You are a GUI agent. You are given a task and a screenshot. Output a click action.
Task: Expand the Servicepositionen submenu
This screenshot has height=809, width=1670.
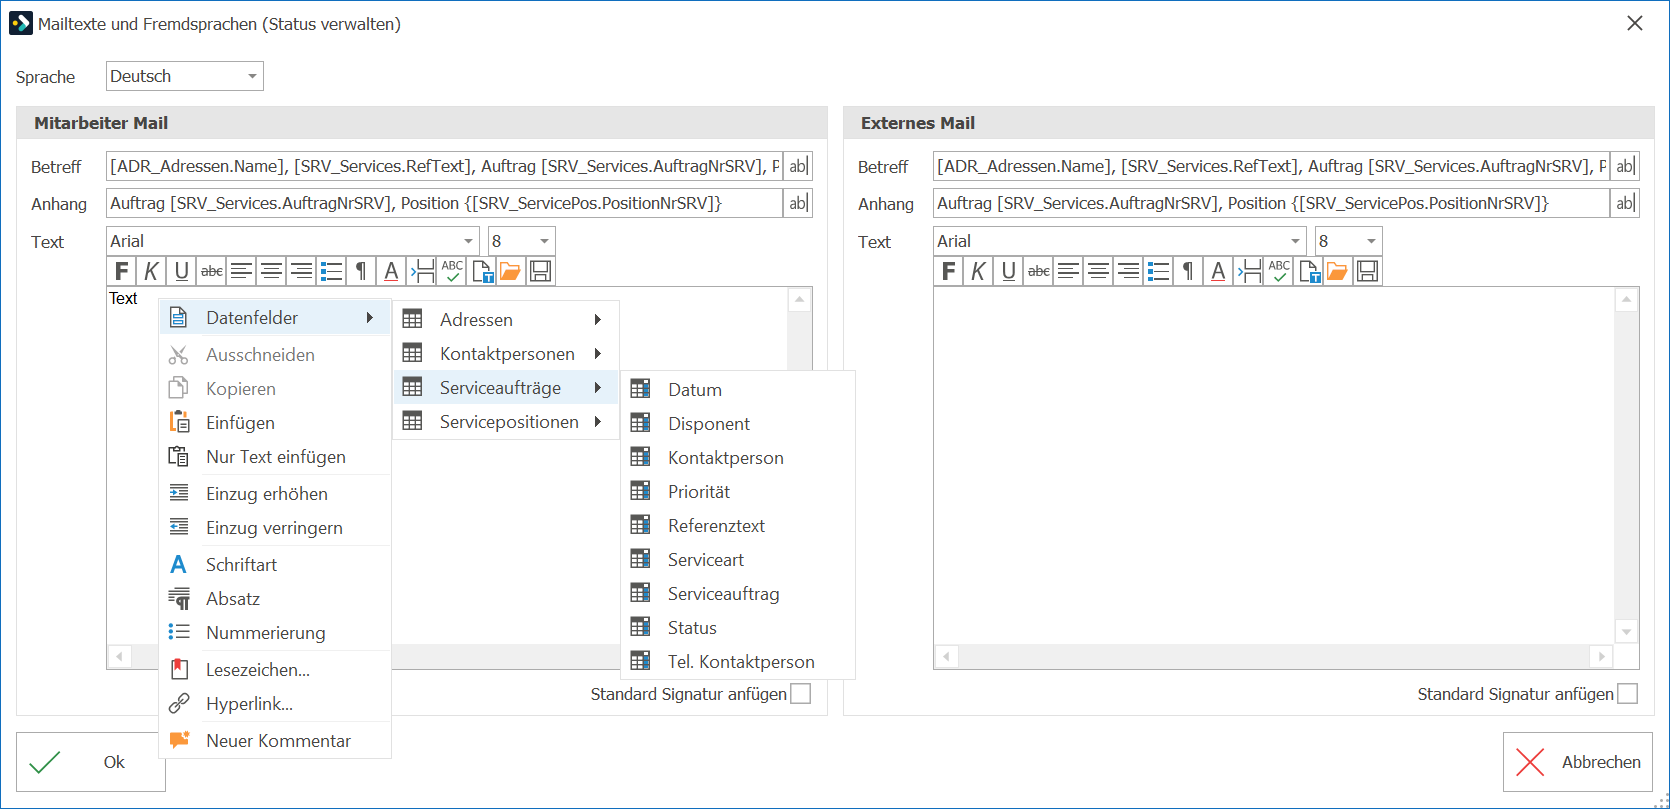[506, 422]
